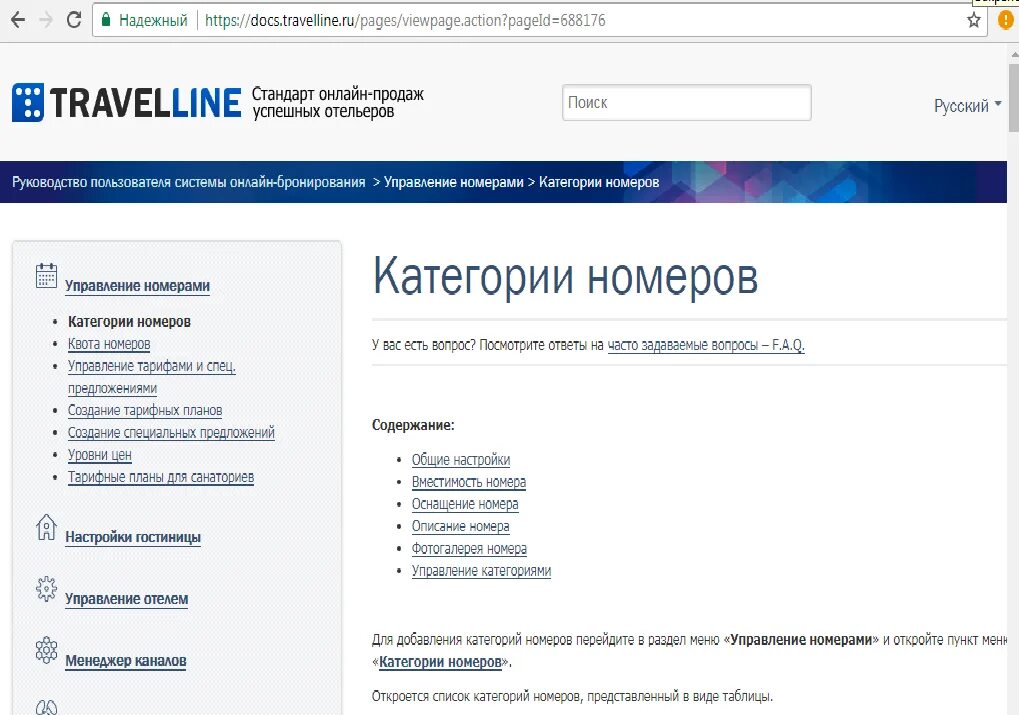The height and width of the screenshot is (715, 1019).
Task: Open breadcrumb Категории номеров
Action: [599, 182]
